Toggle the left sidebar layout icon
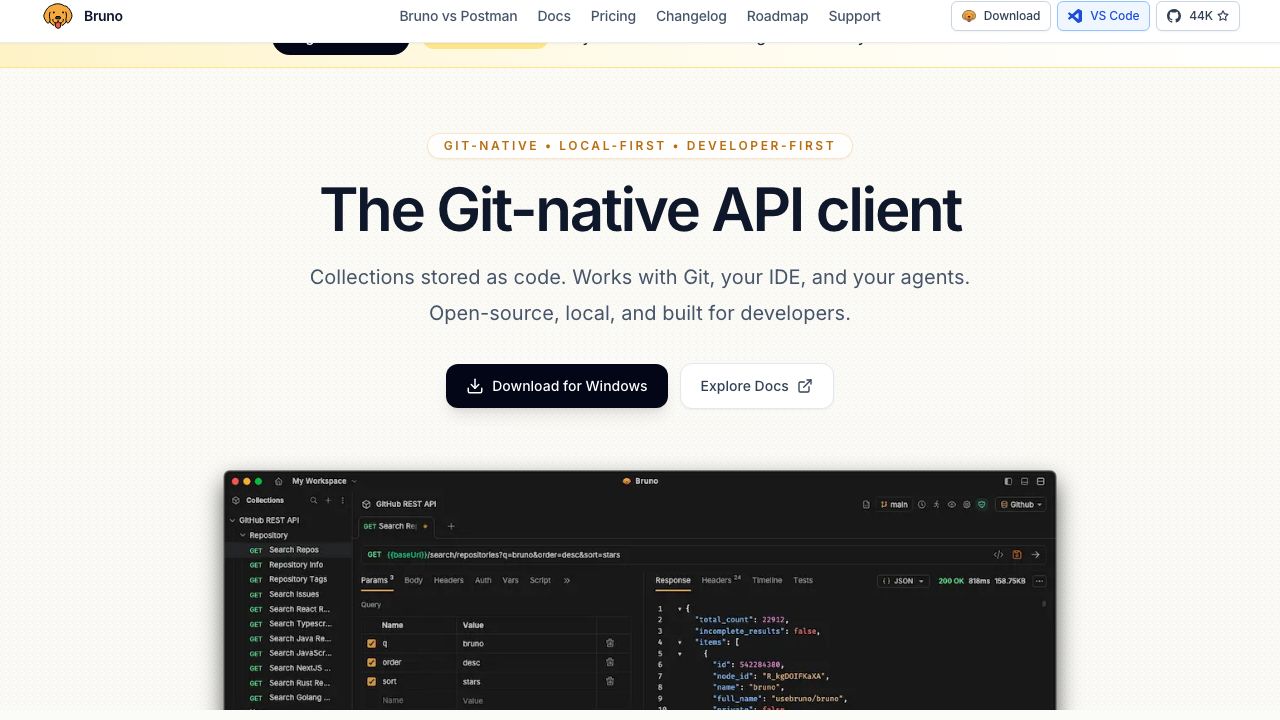Screen dimensions: 1280x720 pyautogui.click(x=1008, y=481)
